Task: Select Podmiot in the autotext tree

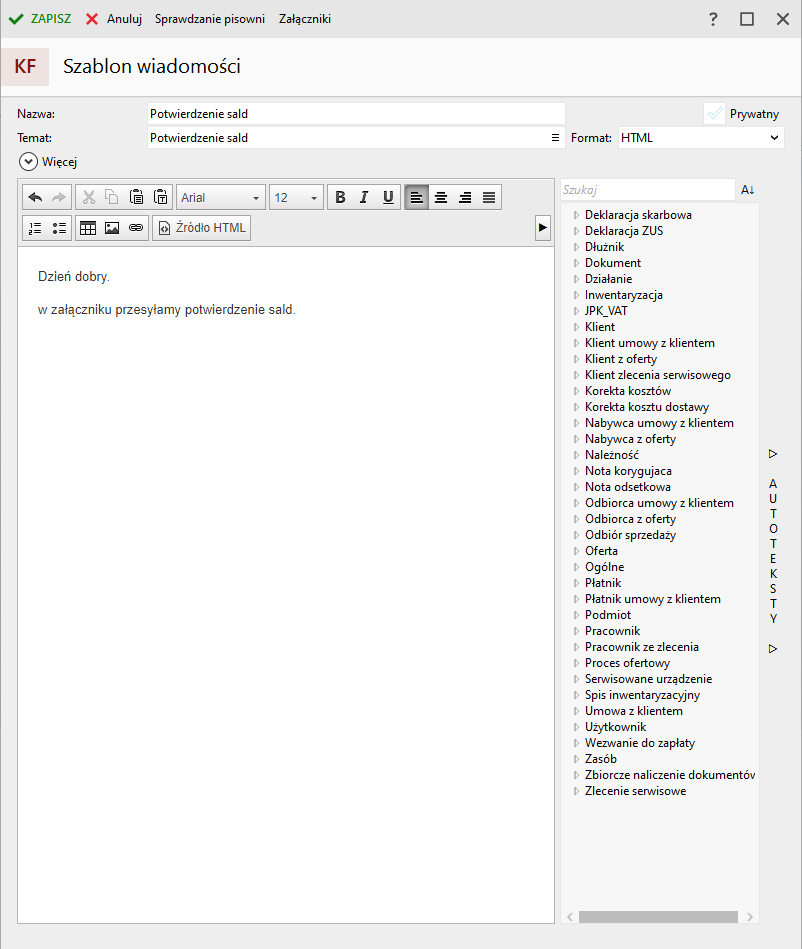Action: 608,615
